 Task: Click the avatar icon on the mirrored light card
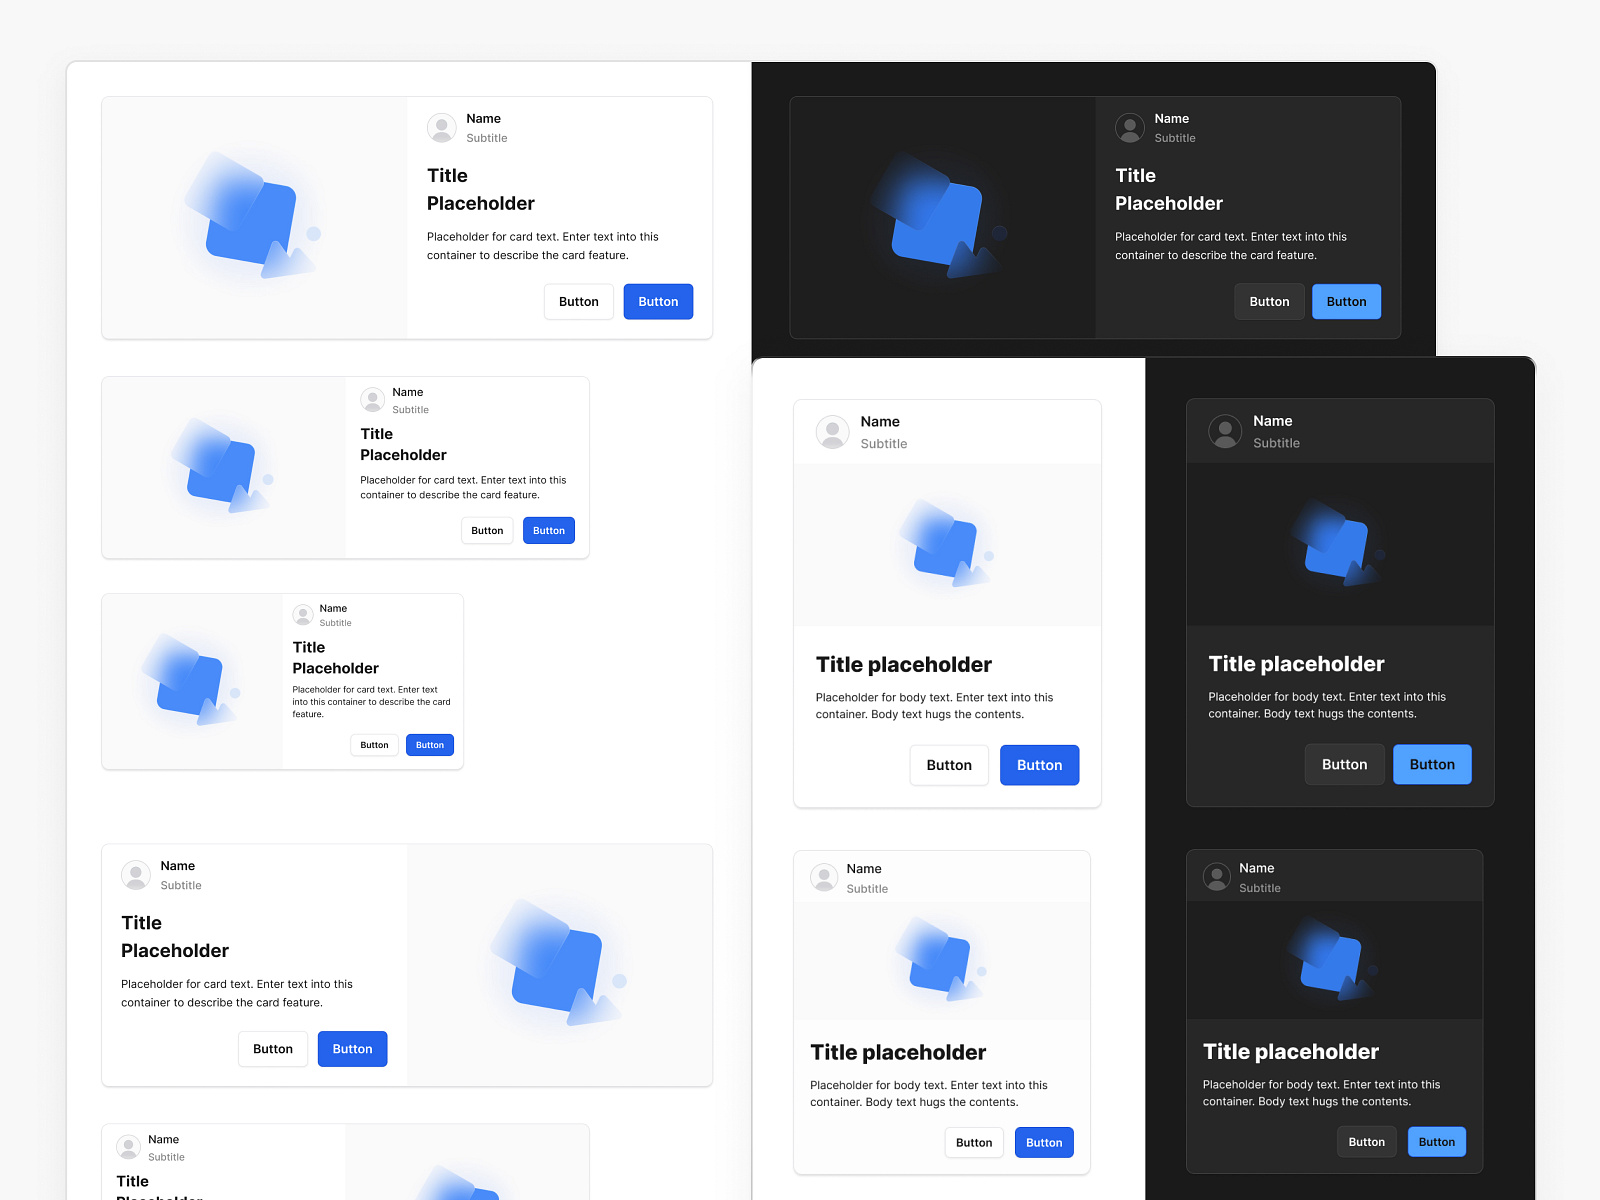click(x=136, y=874)
